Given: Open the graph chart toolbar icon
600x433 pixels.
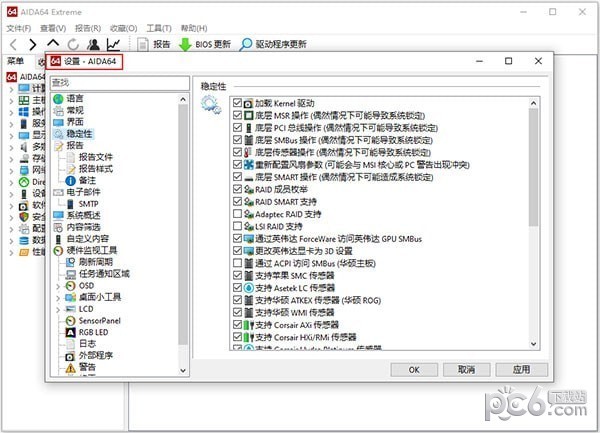Looking at the screenshot, I should tap(114, 45).
